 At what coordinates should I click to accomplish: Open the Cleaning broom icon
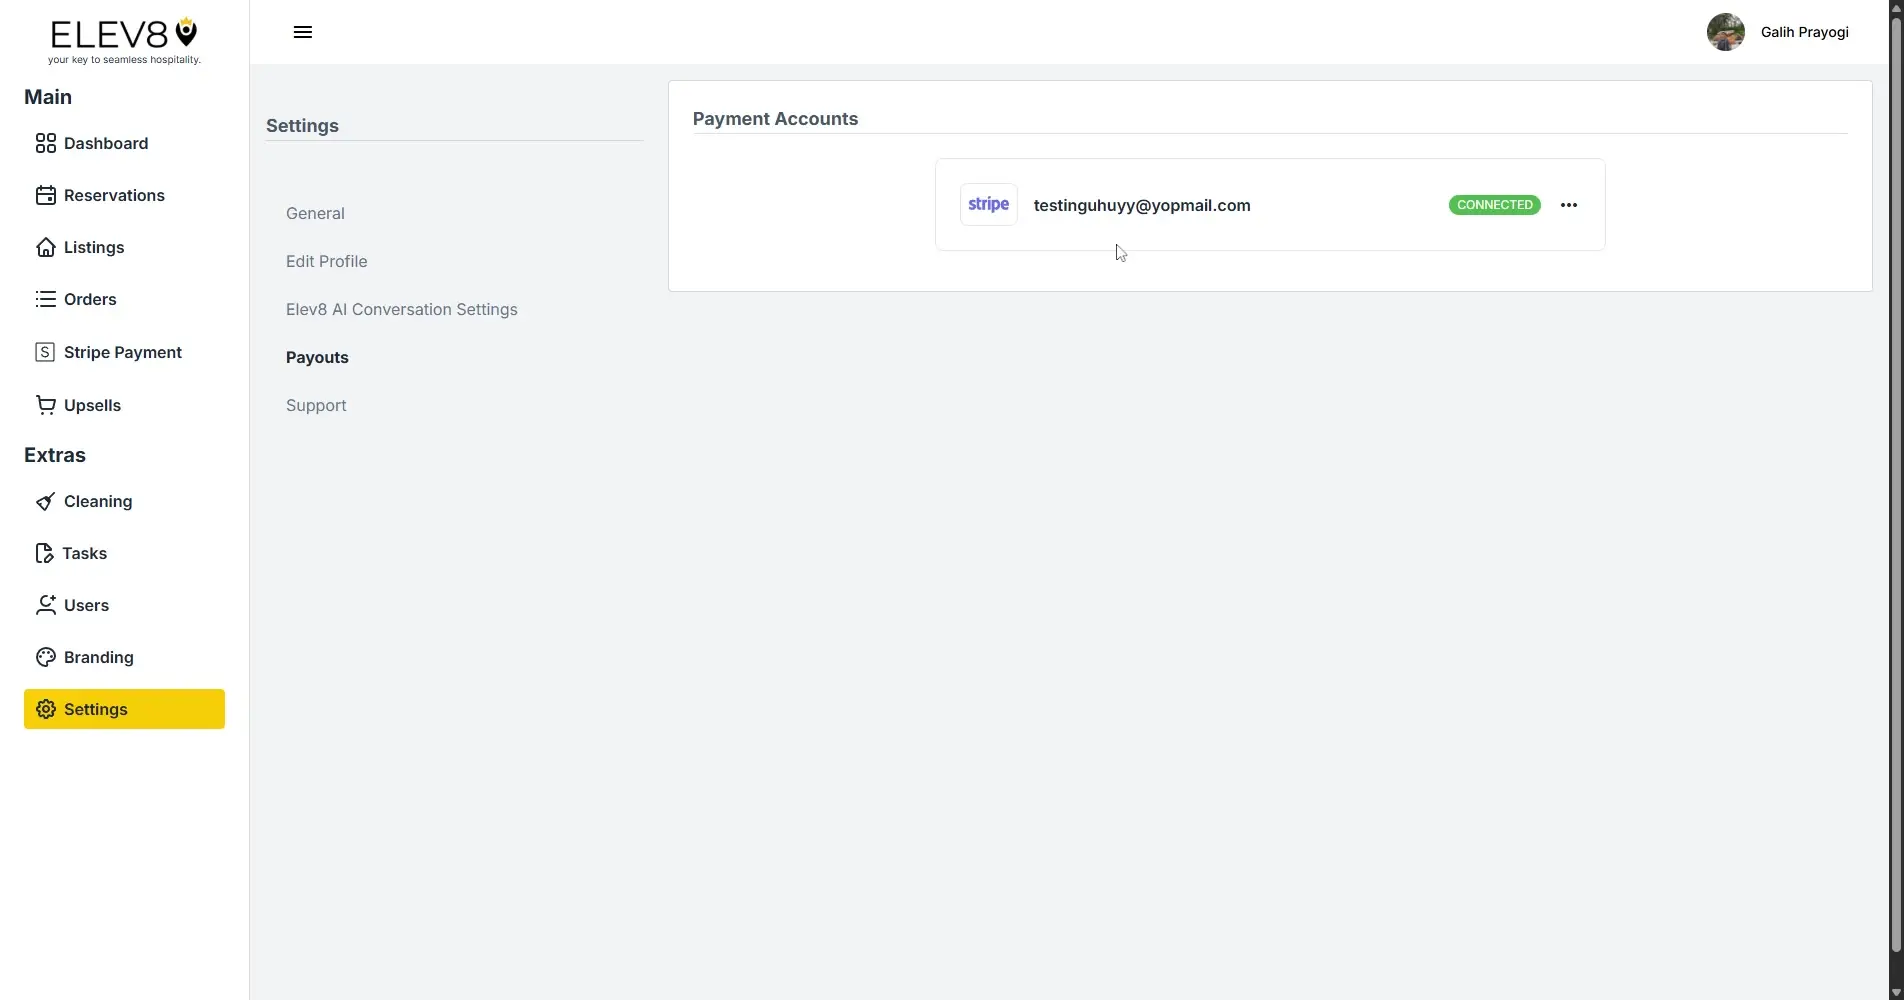tap(45, 501)
